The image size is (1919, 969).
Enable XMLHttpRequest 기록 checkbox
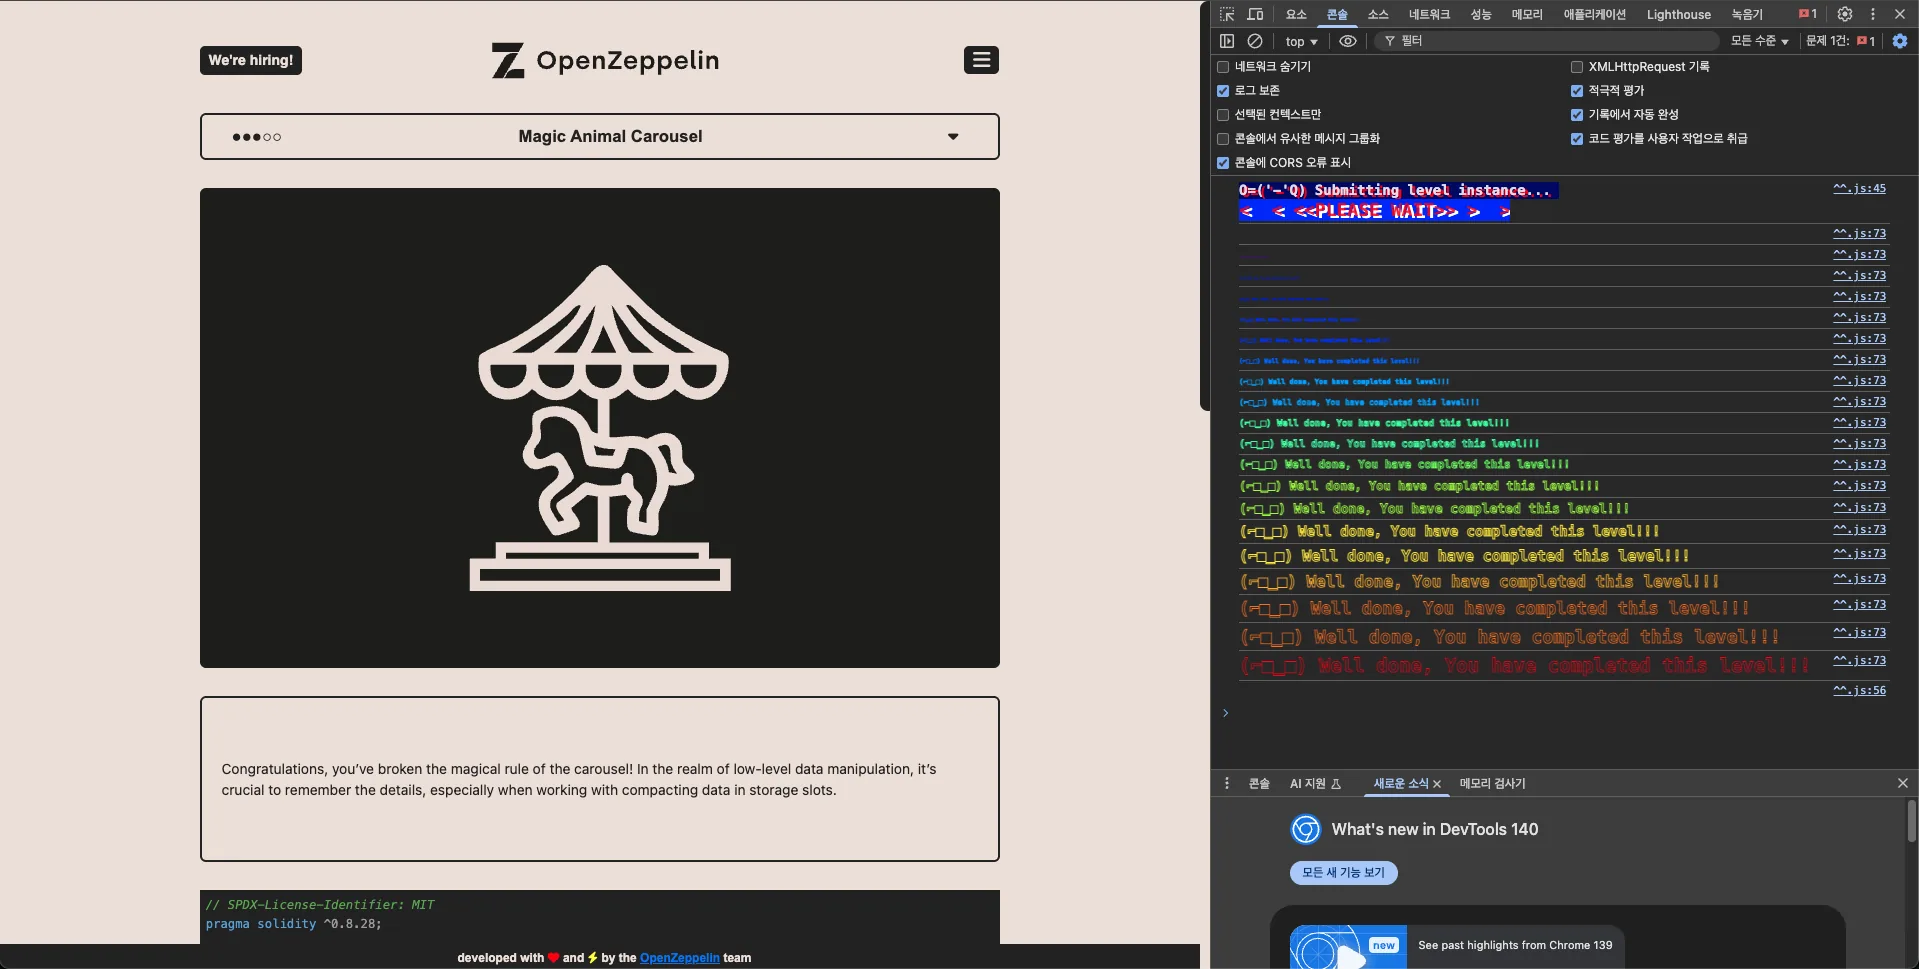coord(1577,67)
